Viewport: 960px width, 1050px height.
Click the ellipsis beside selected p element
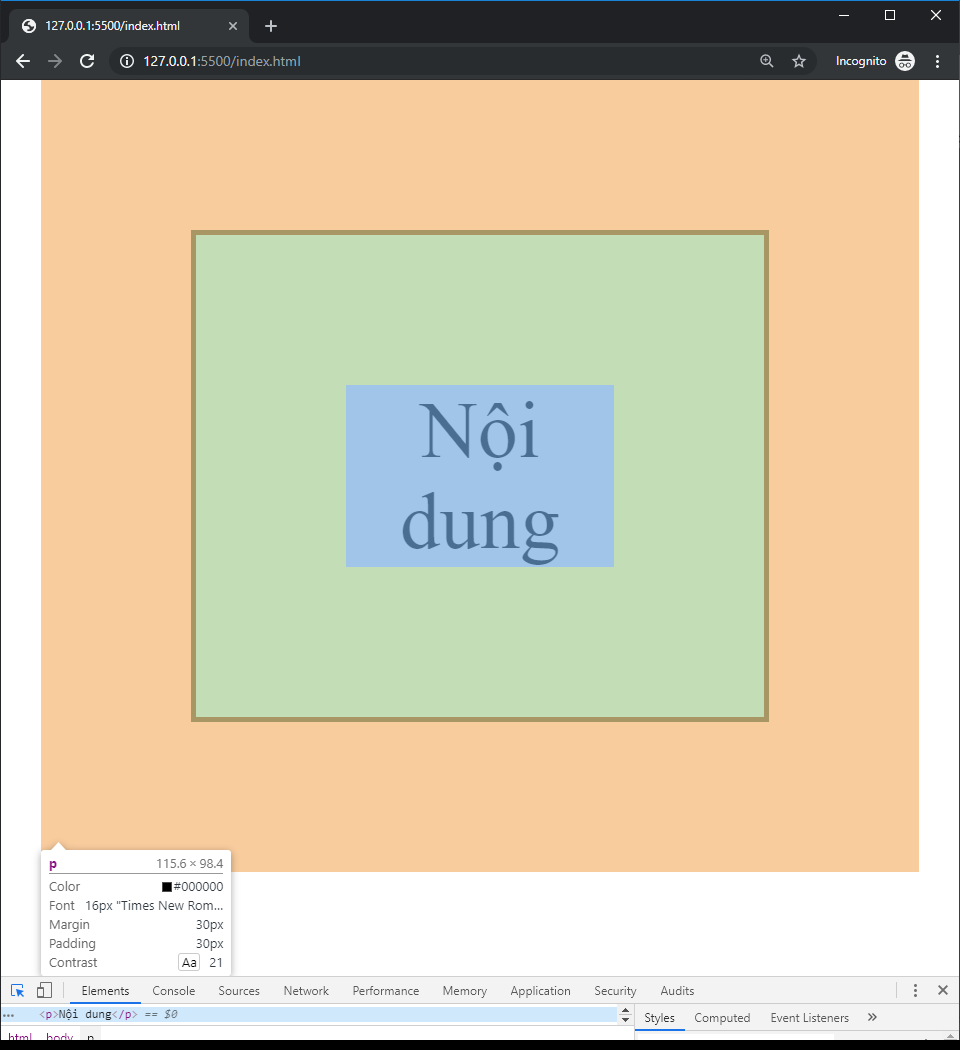[x=9, y=1015]
